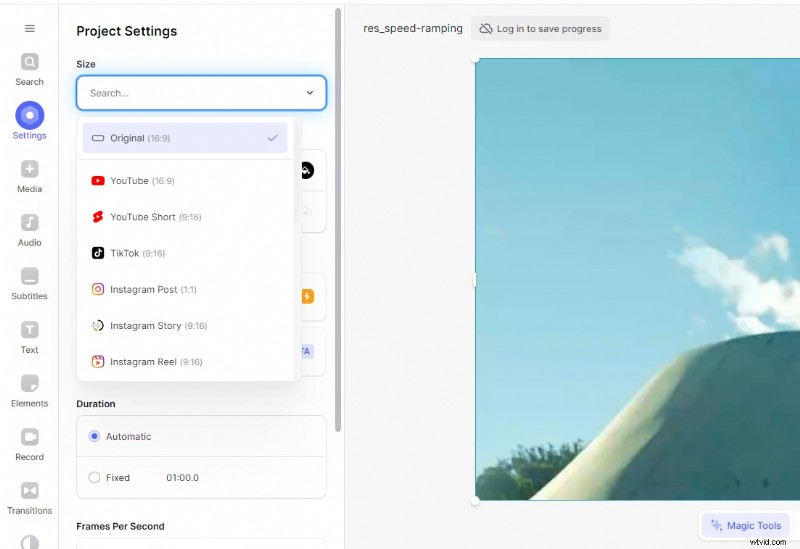
Task: Click the left-middle canvas edge handle
Action: (474, 280)
